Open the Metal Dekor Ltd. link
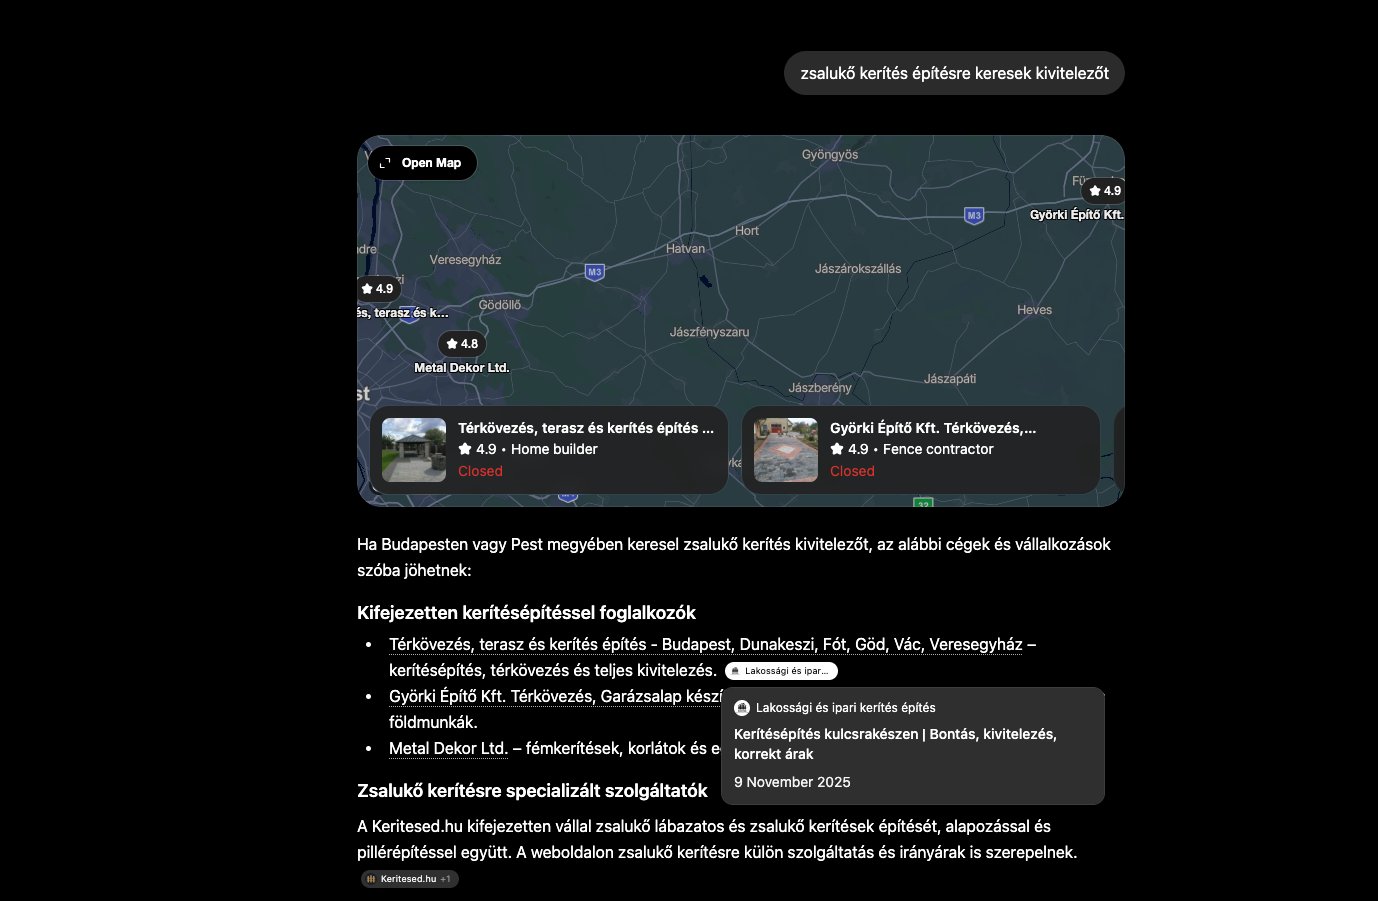Viewport: 1378px width, 901px height. click(448, 748)
